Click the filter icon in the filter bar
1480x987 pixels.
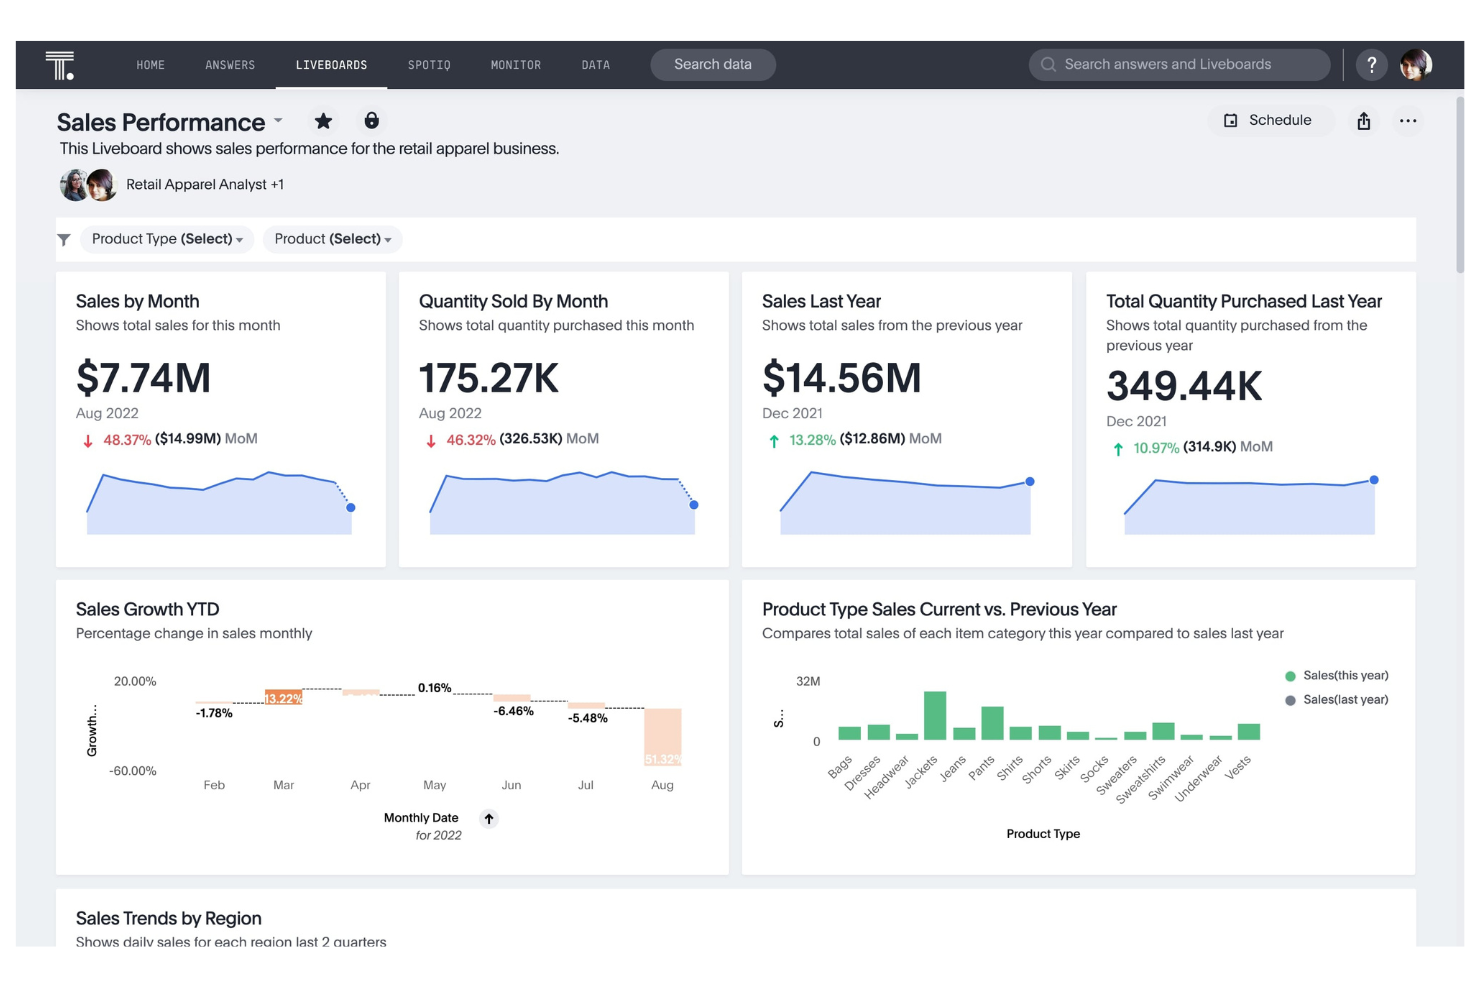pos(64,239)
